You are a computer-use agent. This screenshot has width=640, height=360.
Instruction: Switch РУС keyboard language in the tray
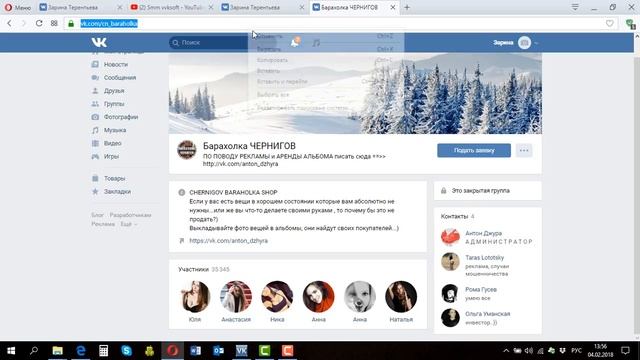coord(576,351)
